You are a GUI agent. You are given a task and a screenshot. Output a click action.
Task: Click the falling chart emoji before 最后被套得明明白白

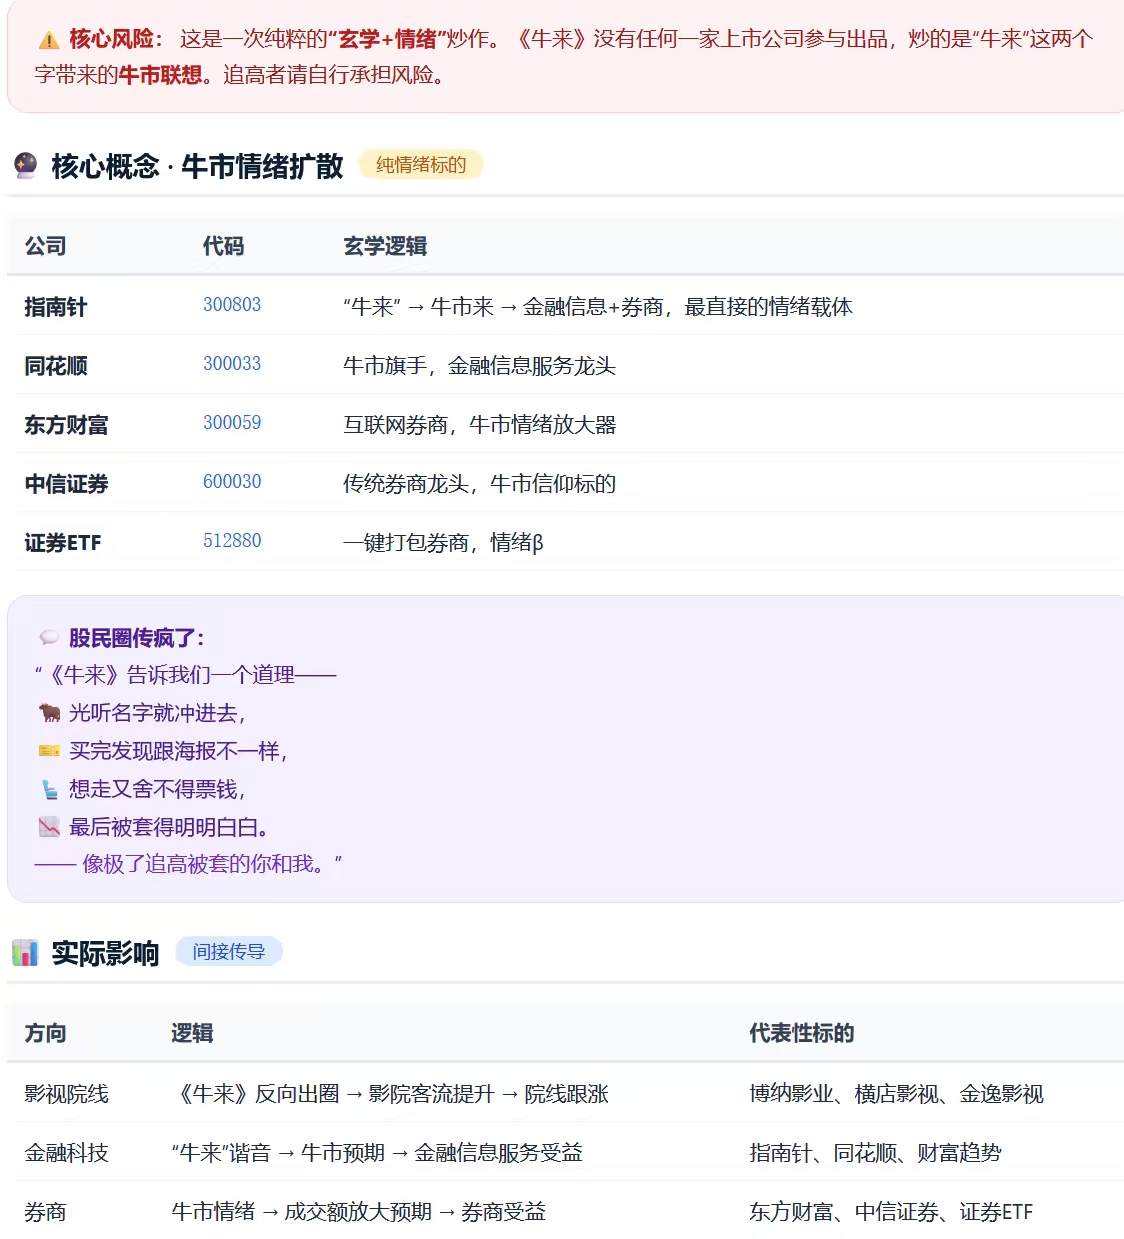click(49, 827)
